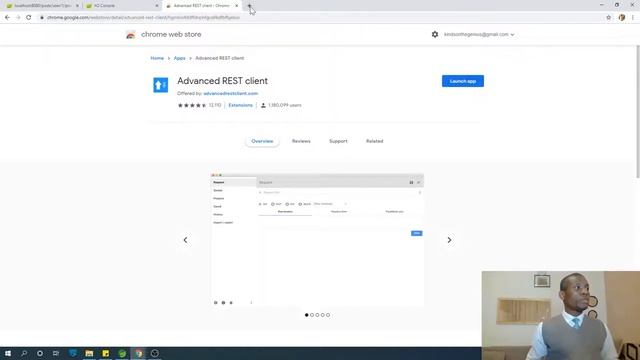
Task: Visit advancedrestclient.com developer link
Action: point(231,93)
